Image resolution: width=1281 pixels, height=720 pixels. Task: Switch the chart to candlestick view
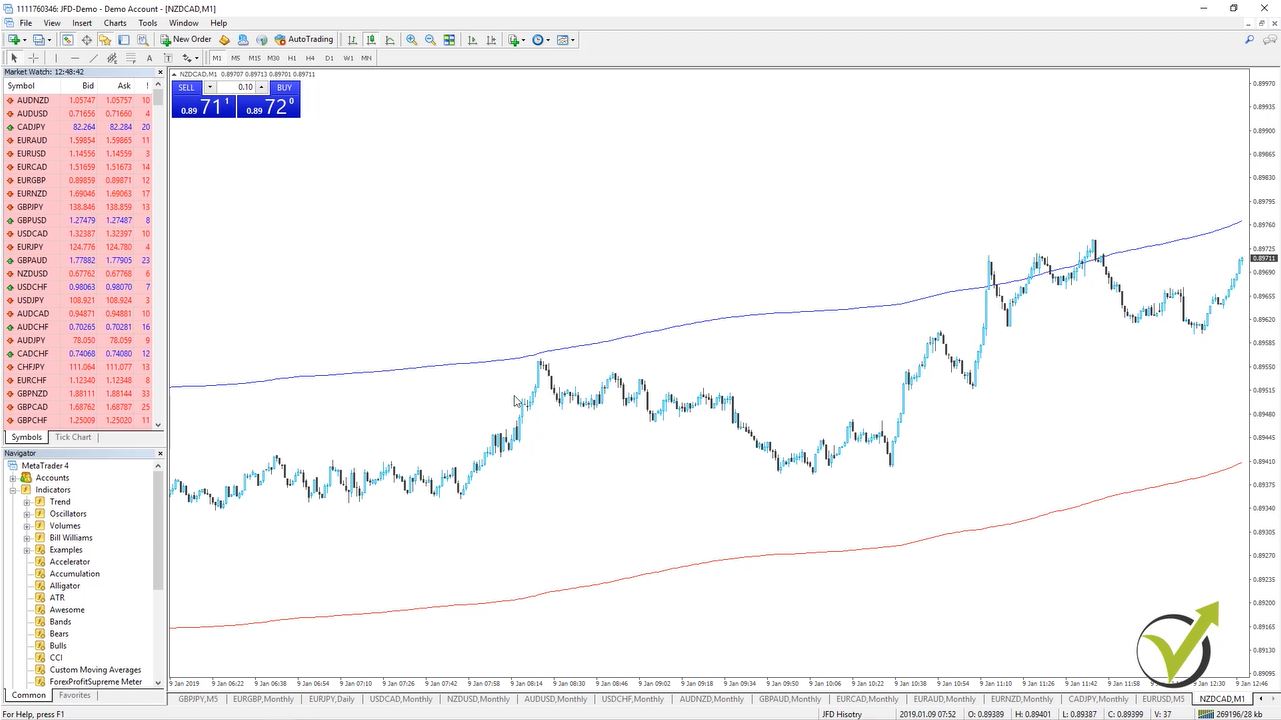point(369,40)
